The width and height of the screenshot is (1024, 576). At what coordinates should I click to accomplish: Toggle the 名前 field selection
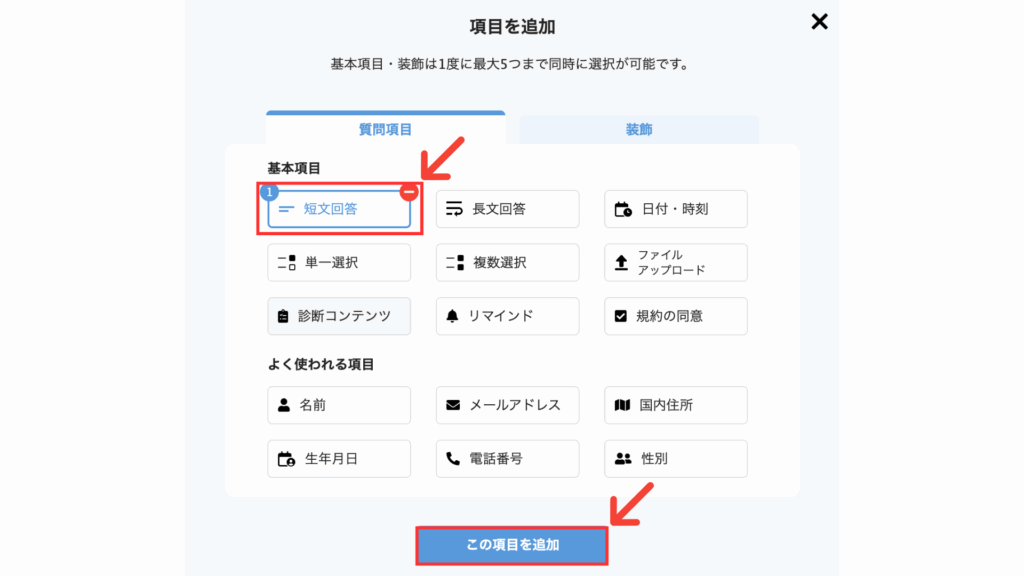click(x=339, y=405)
